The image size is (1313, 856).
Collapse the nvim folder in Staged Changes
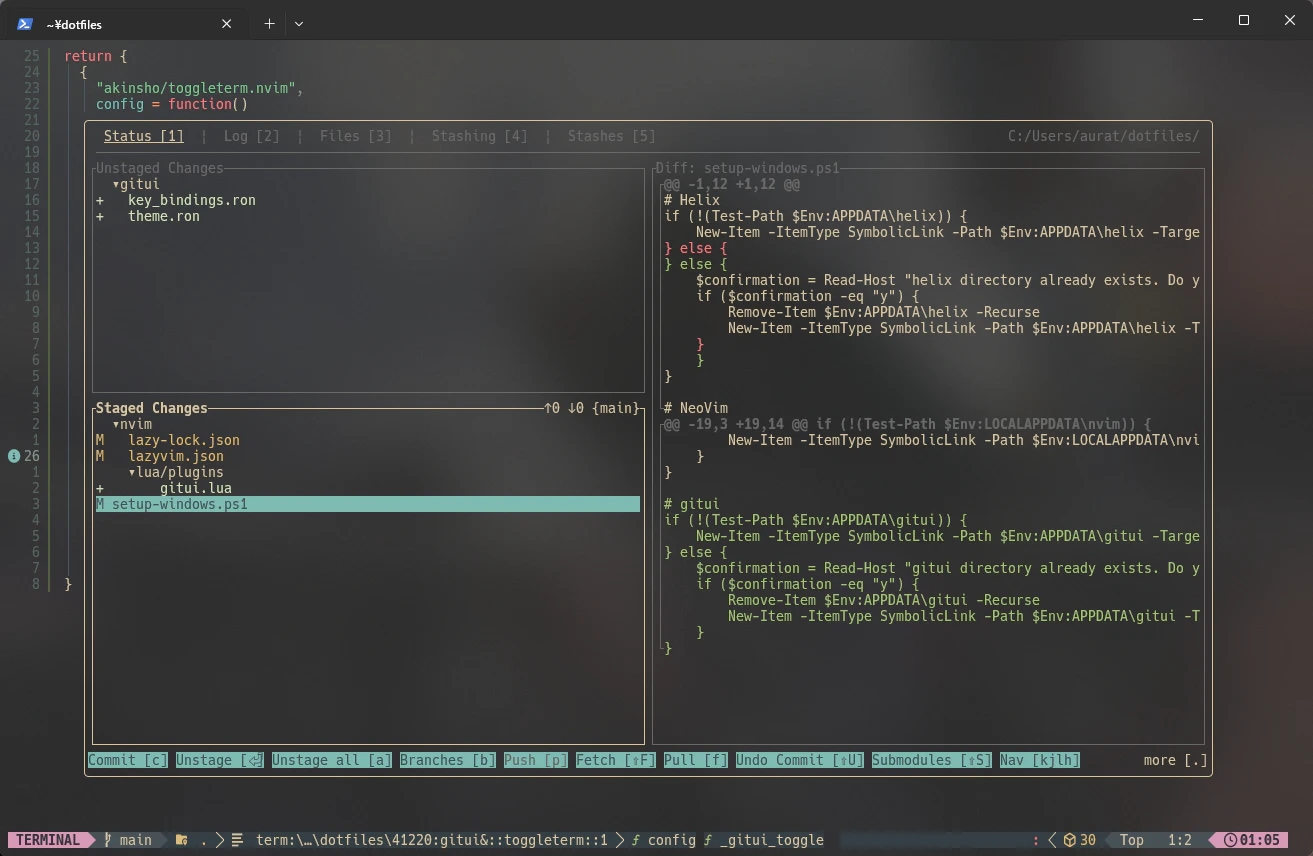pos(132,424)
